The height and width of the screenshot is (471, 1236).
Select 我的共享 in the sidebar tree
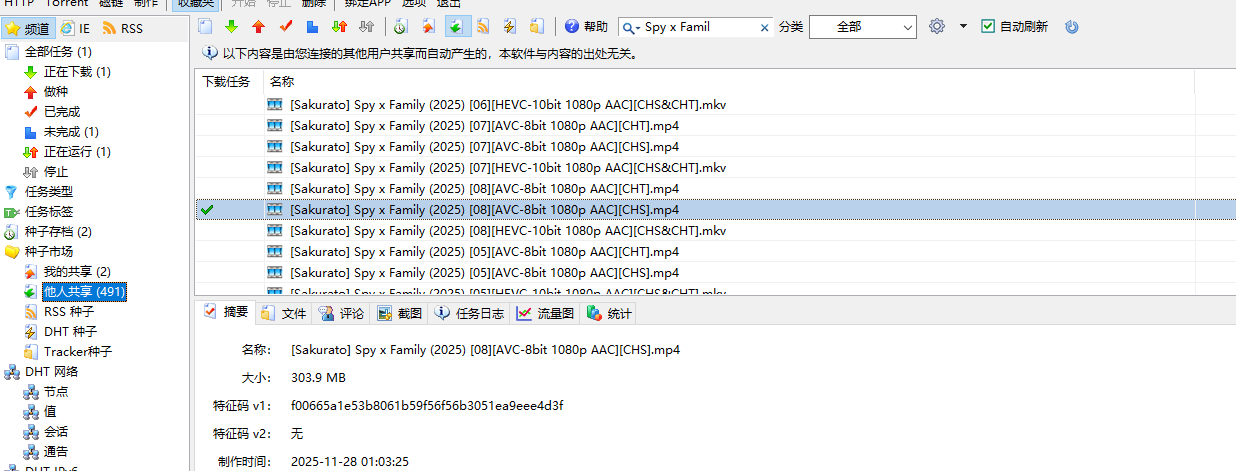[x=76, y=272]
